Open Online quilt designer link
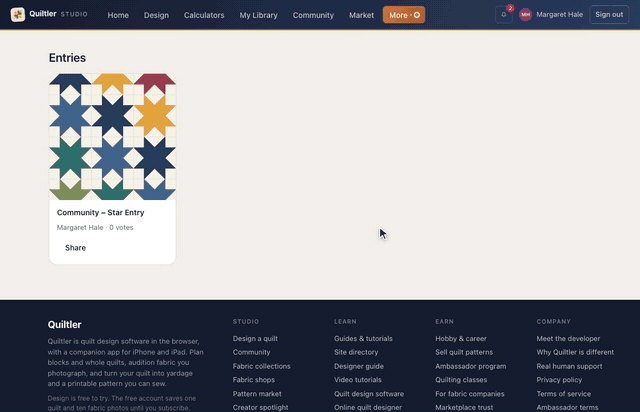This screenshot has width=640, height=412. (368, 407)
